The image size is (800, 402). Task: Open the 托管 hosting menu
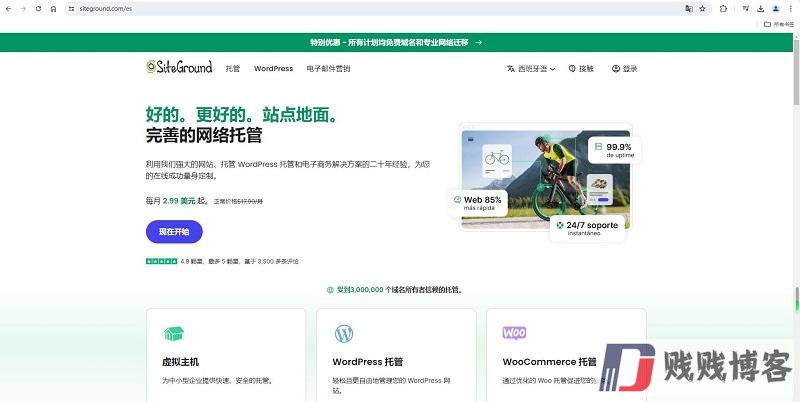tap(233, 68)
